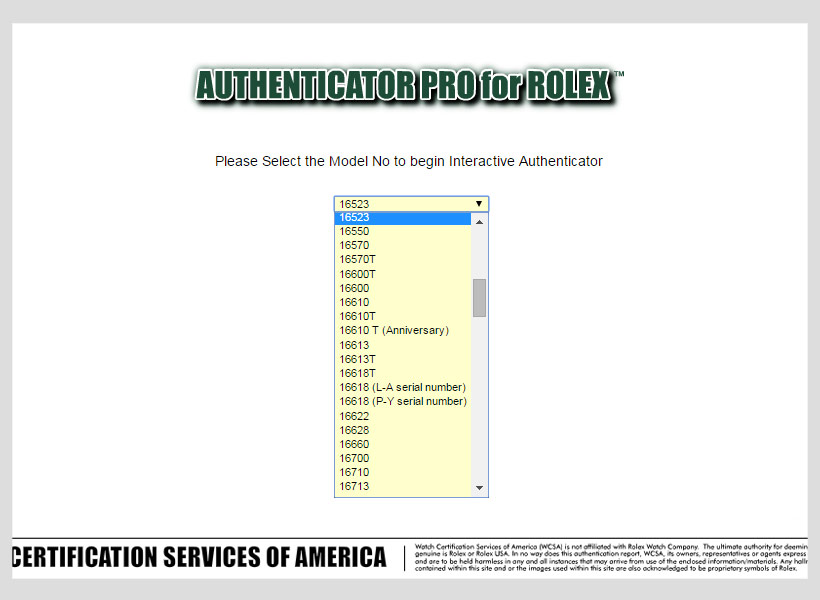The image size is (820, 600).
Task: Select model 16613 option
Action: pos(403,345)
